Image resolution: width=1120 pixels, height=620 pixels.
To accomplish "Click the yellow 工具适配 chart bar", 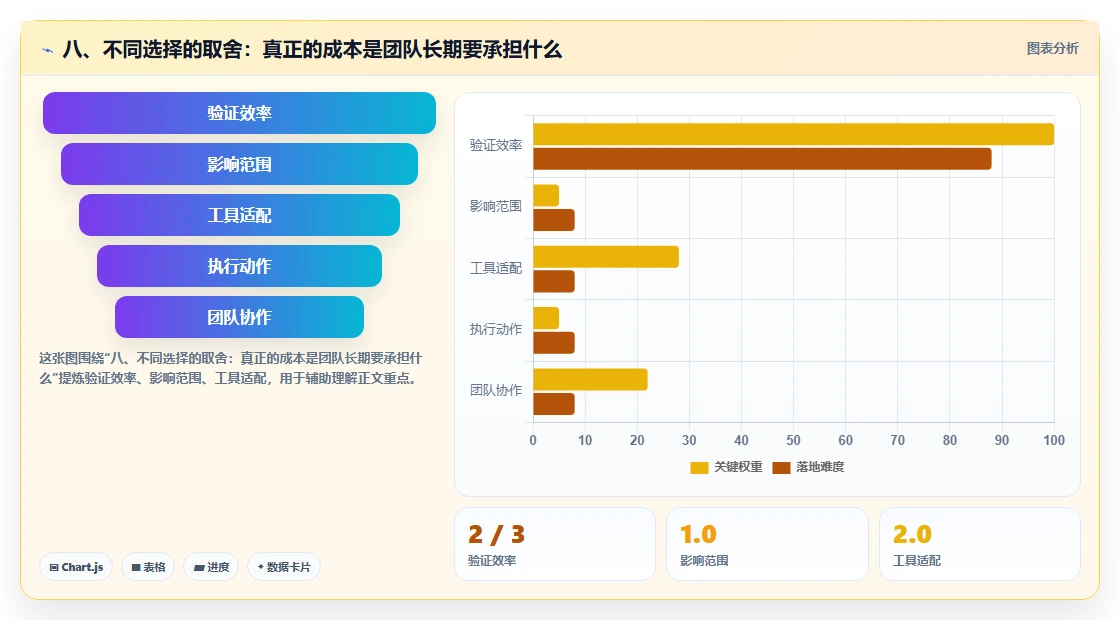I will coord(606,257).
